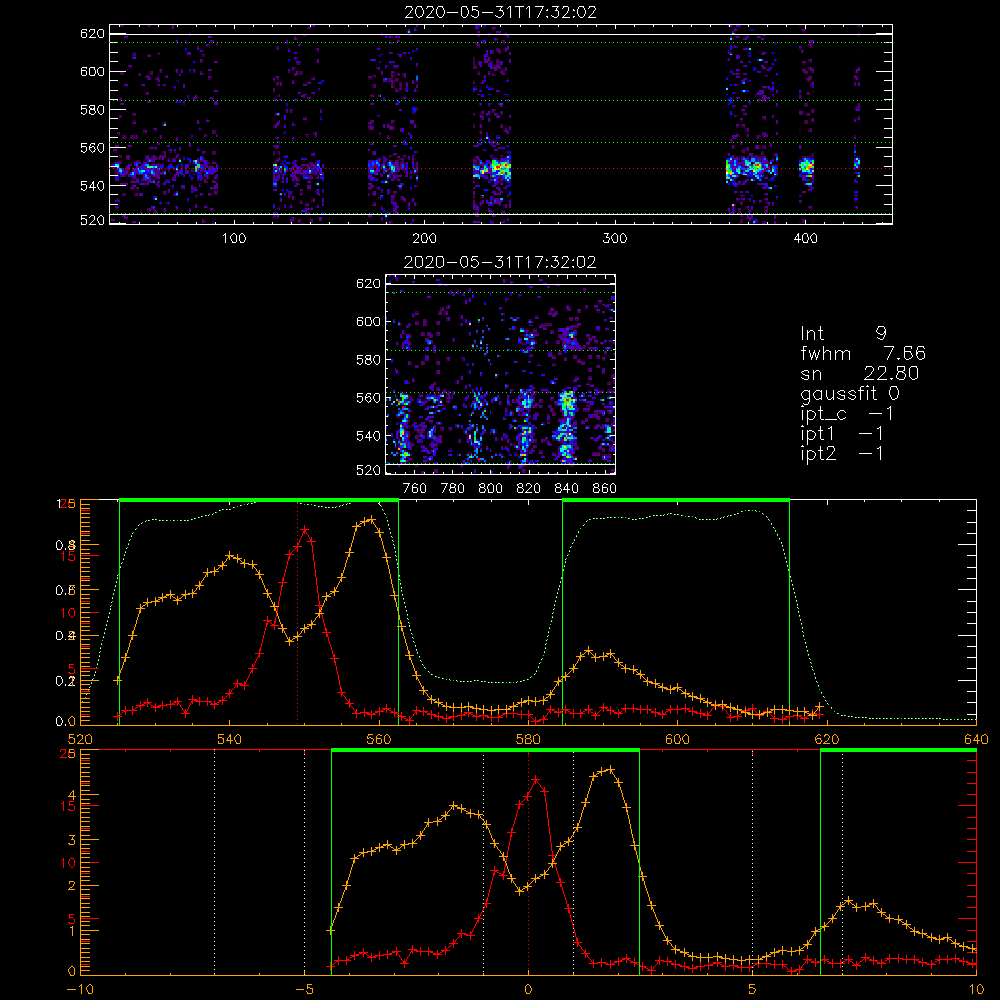Select the 'Int 9' readout line

click(843, 333)
